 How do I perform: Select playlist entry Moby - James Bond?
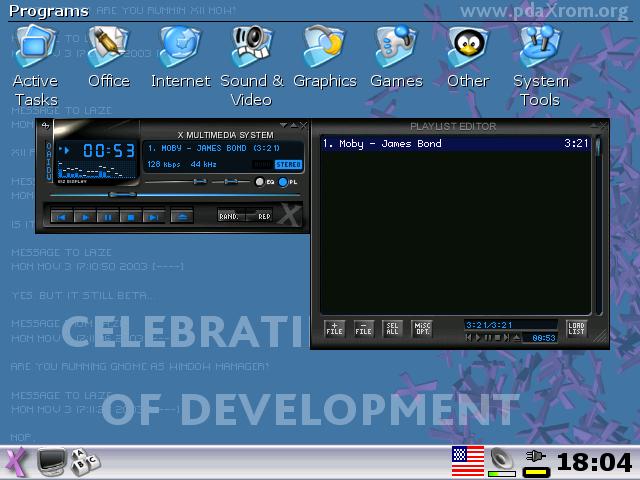coord(456,144)
